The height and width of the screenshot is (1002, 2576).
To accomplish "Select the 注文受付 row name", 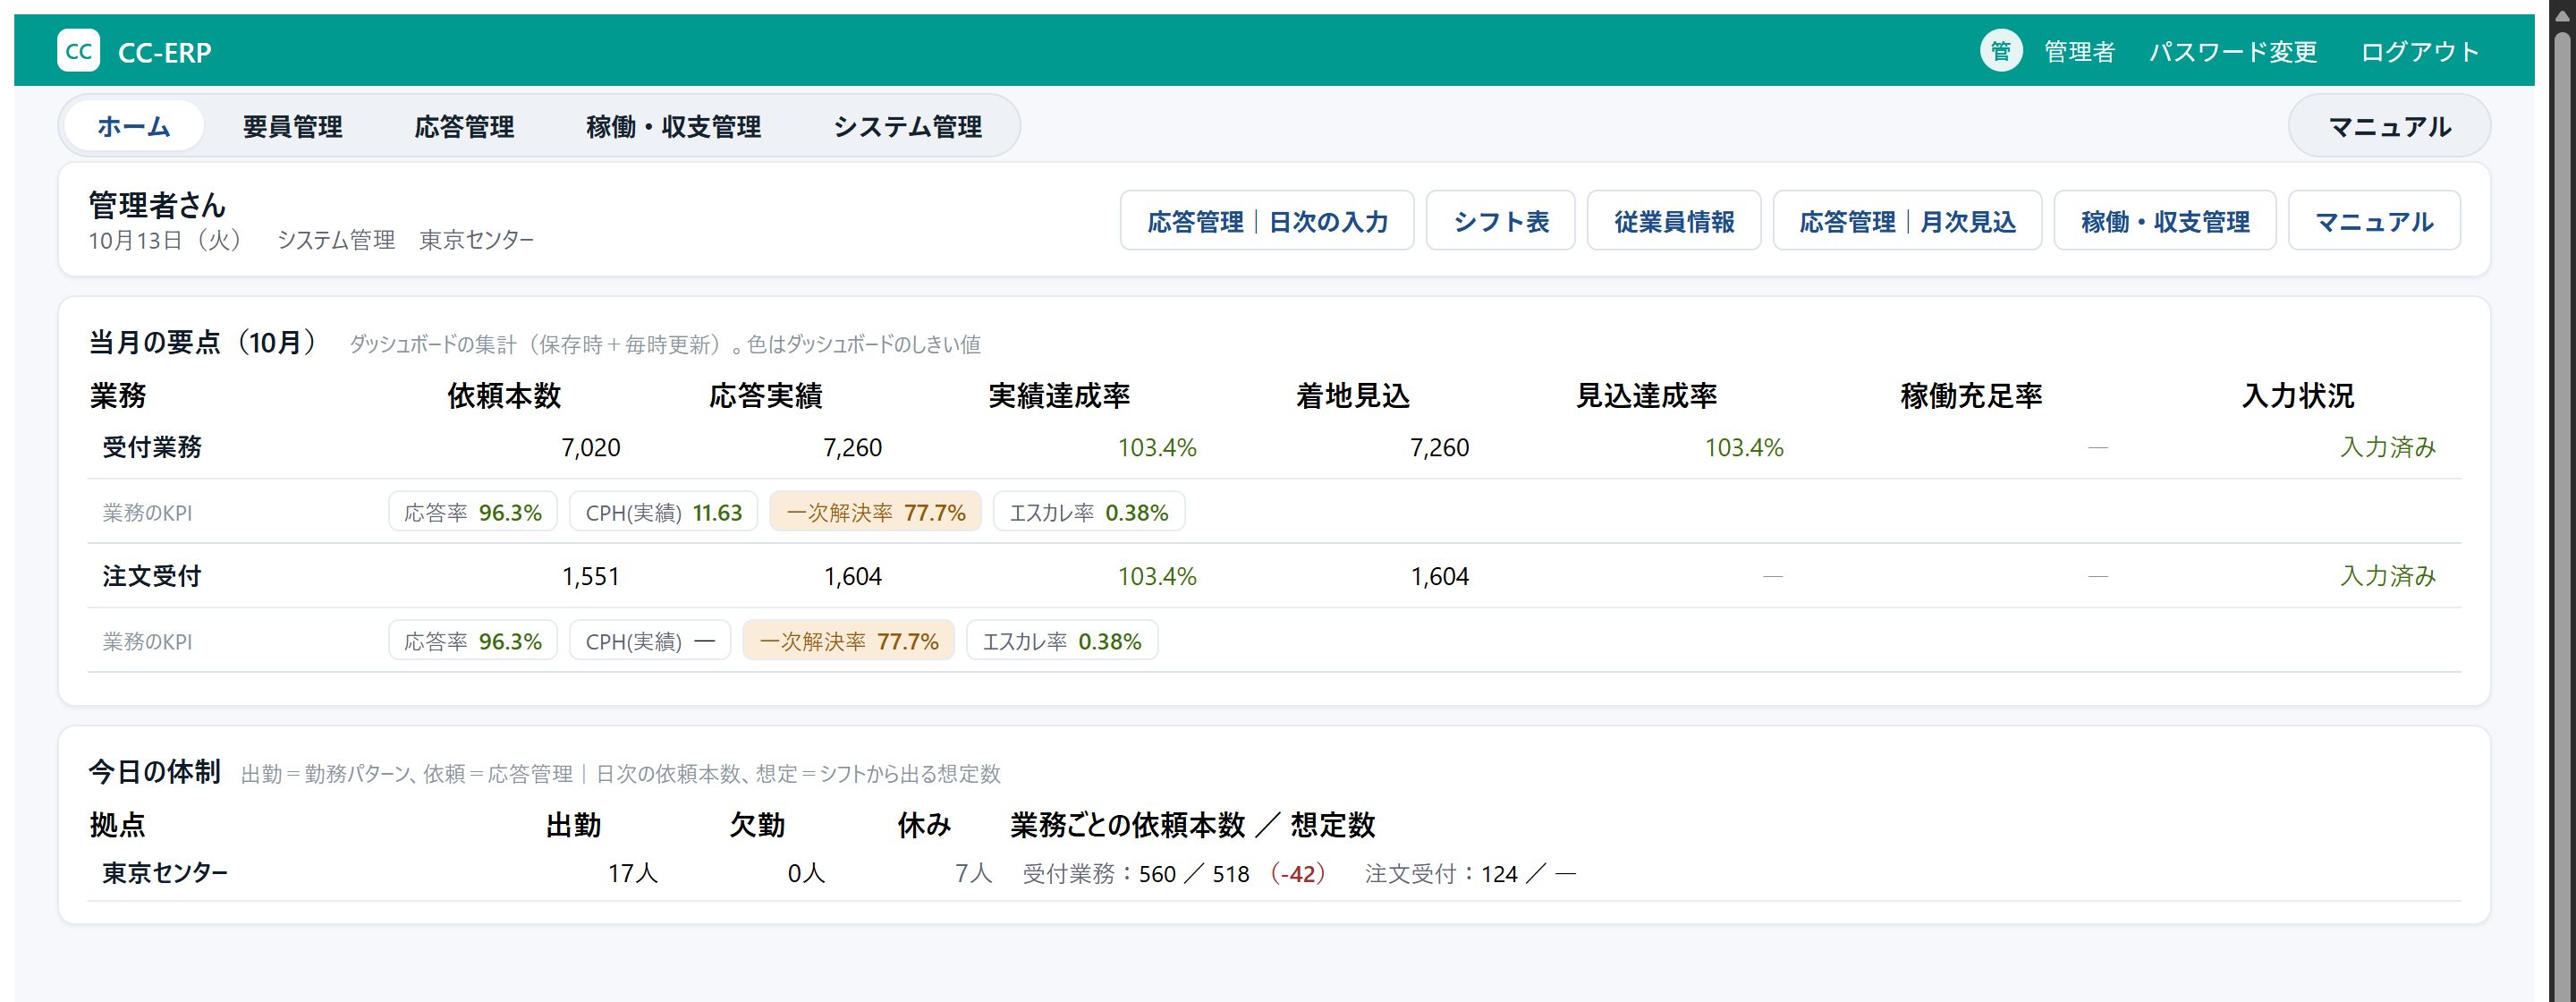I will coord(152,576).
